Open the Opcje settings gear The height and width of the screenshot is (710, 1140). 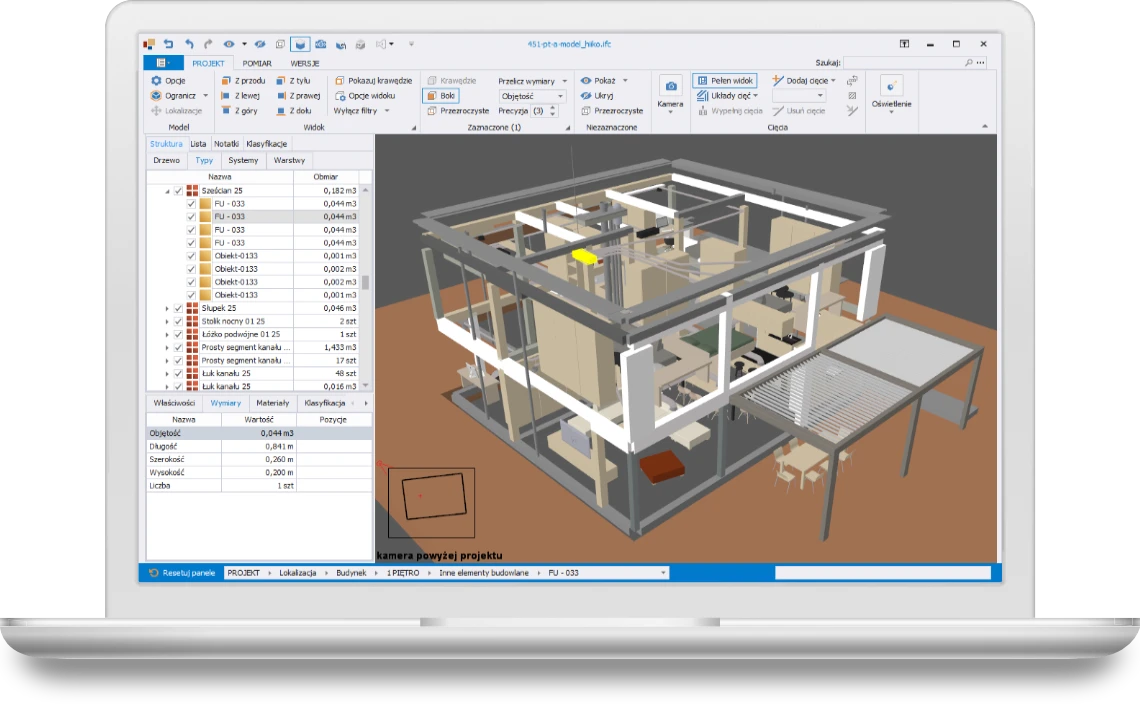pos(156,81)
